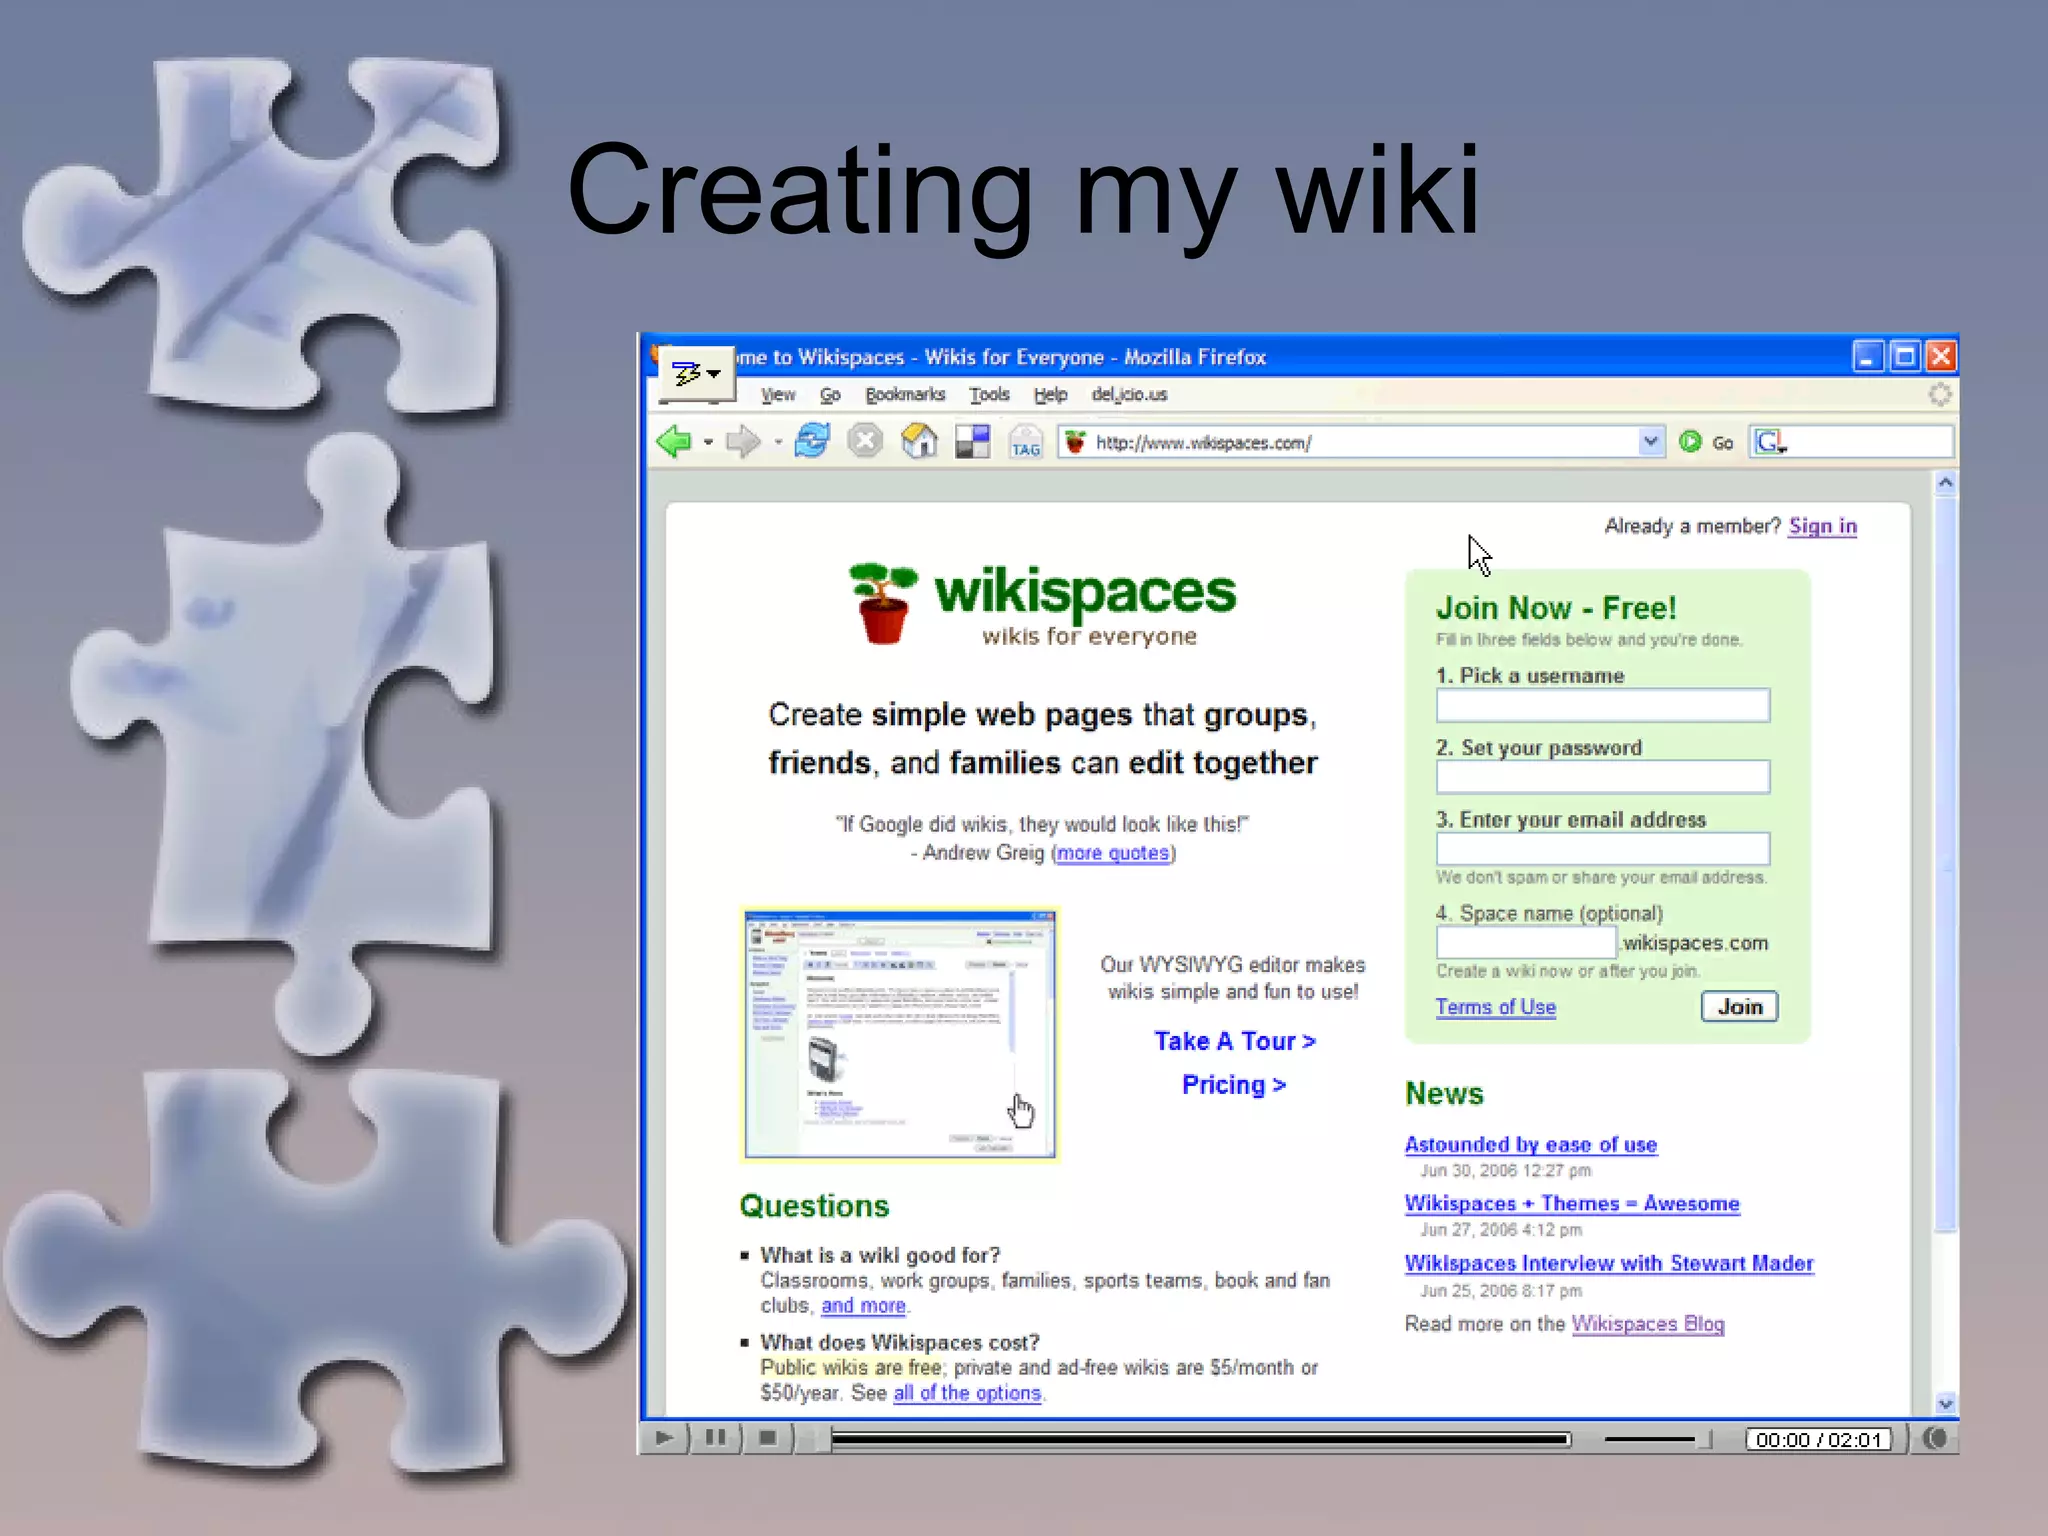This screenshot has height=1536, width=2048.
Task: Click the Firefox throbber activity icon
Action: pyautogui.click(x=1940, y=394)
